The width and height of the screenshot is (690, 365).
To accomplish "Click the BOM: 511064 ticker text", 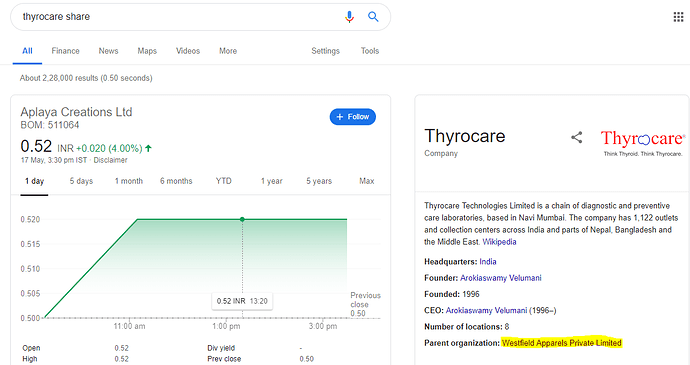I will tap(50, 125).
